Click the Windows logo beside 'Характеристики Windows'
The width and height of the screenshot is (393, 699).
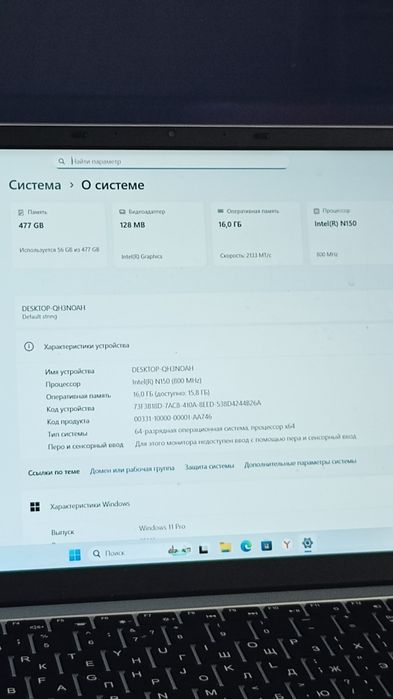click(x=35, y=507)
